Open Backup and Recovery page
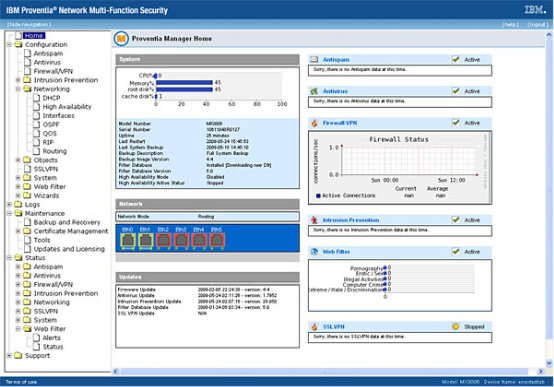The image size is (554, 387). coord(67,222)
